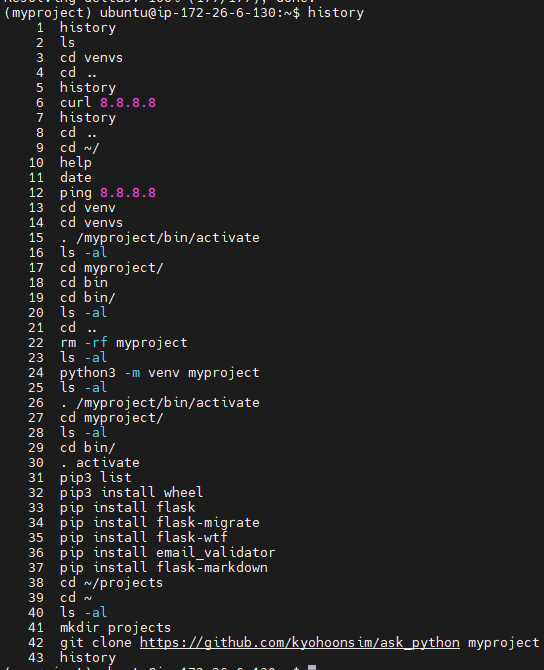Click the 'pip install flask' line 33
Viewport: 544px width, 670px height.
pyautogui.click(x=127, y=508)
